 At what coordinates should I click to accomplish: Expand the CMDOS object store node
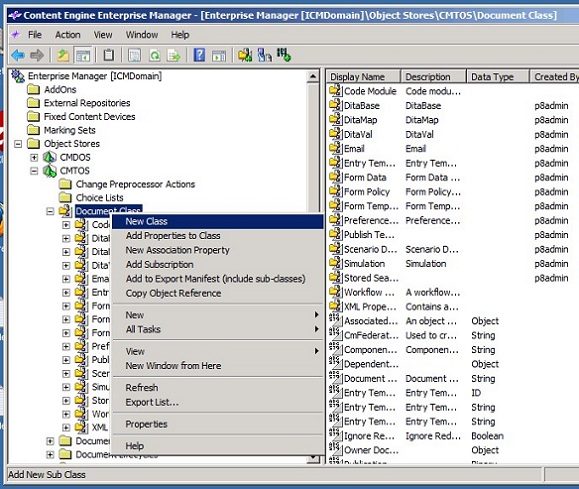[x=34, y=157]
